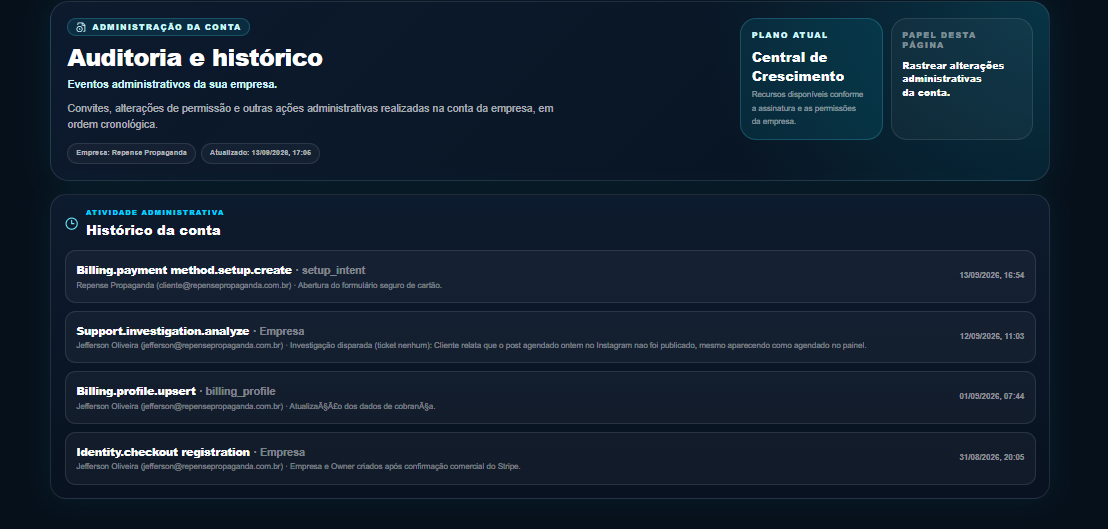This screenshot has height=529, width=1108.
Task: Click the 'Central de Crescimento' plan title
Action: coord(798,66)
